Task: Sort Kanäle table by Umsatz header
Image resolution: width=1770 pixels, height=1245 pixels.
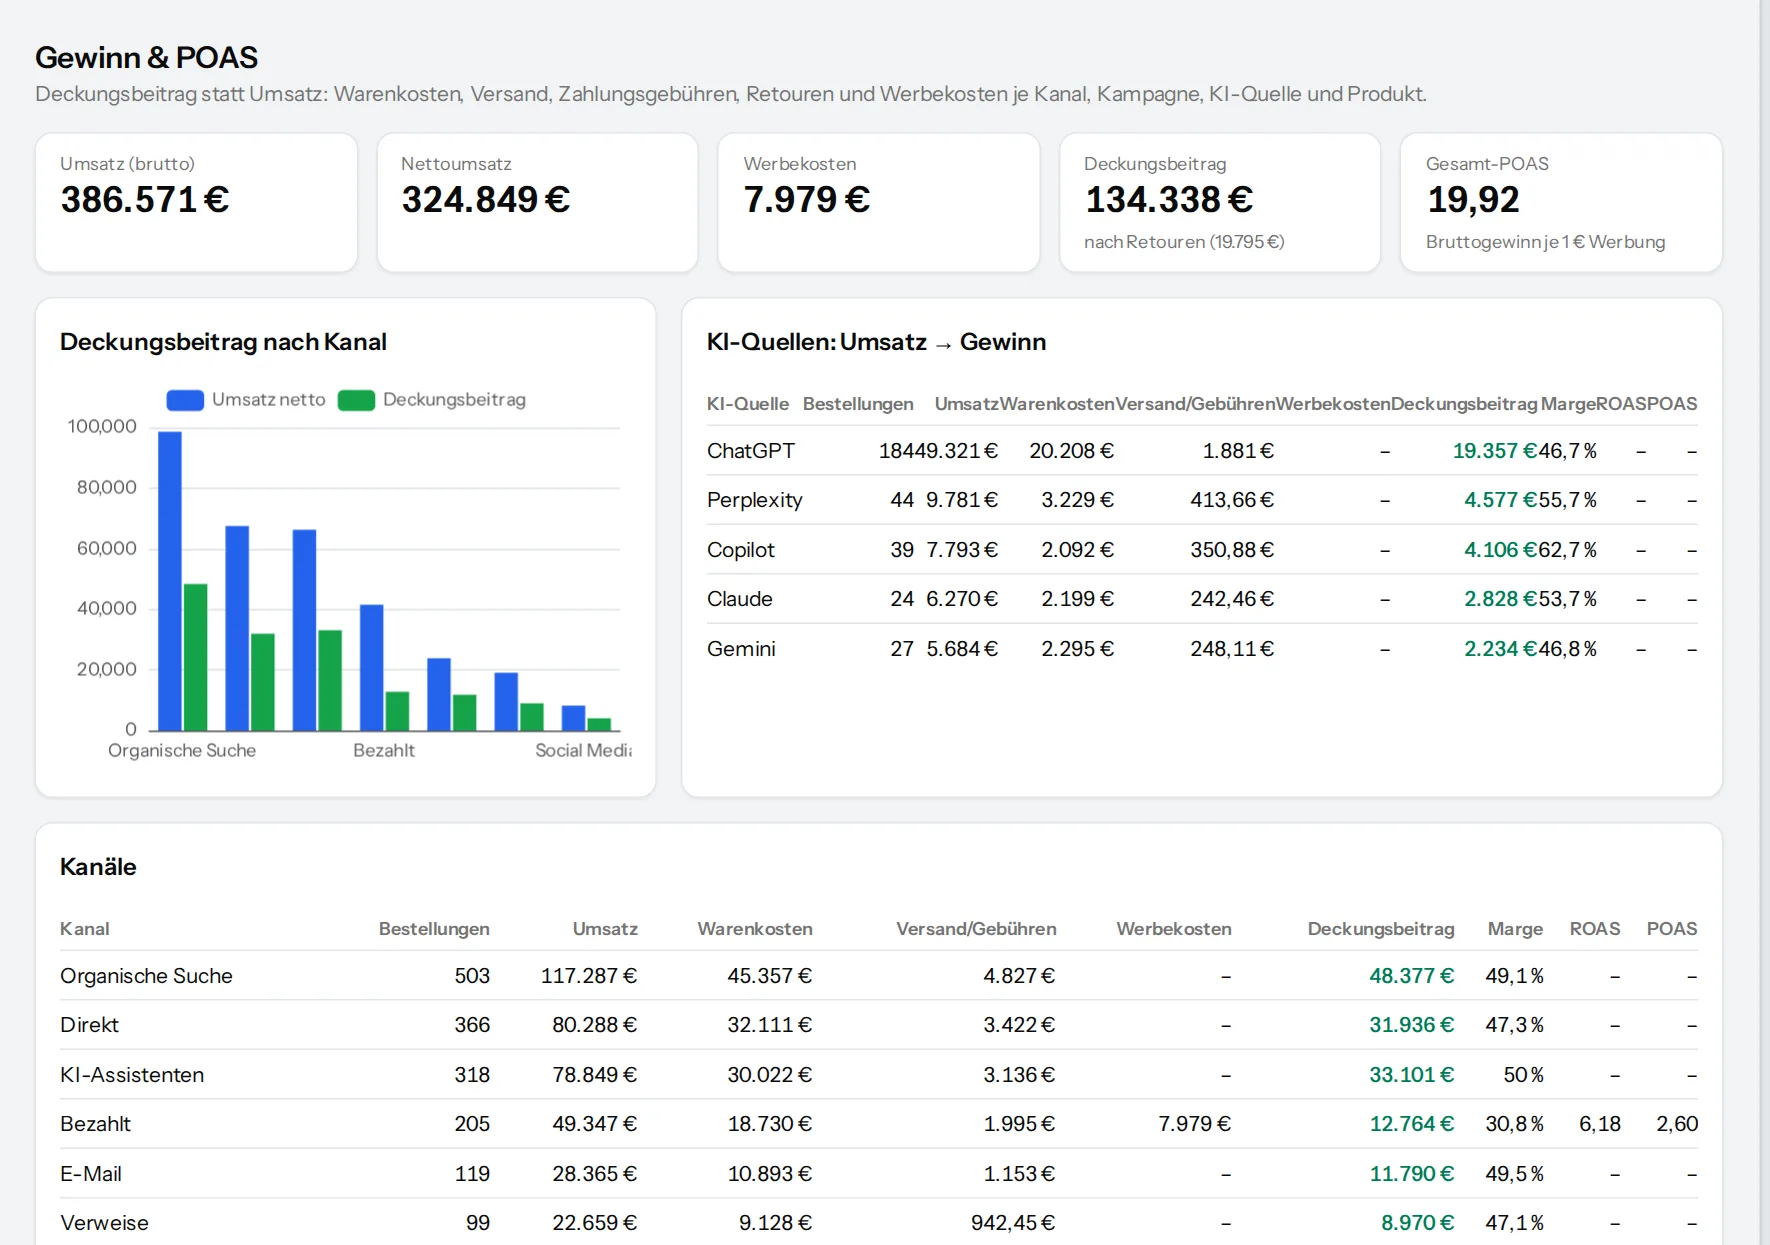Action: coord(605,929)
